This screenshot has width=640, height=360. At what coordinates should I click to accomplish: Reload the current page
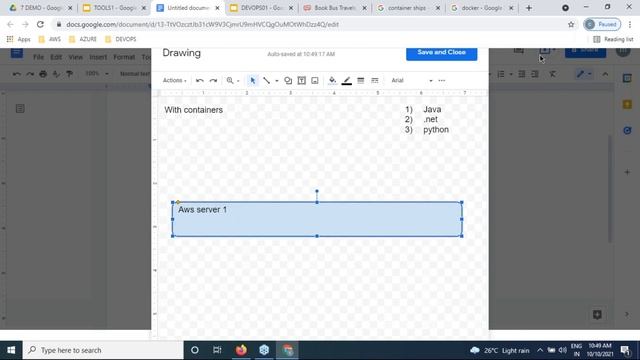point(40,24)
